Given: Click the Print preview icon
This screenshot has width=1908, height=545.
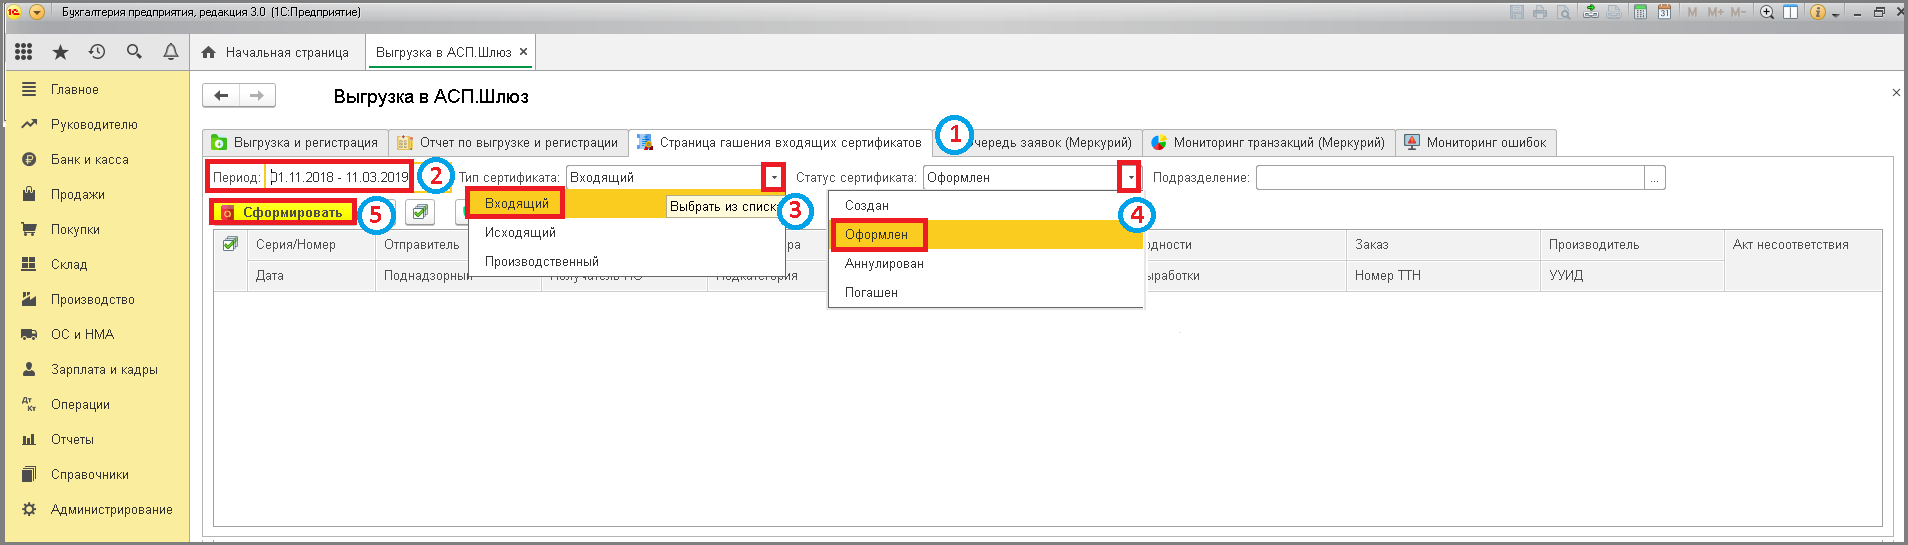Looking at the screenshot, I should click(x=1563, y=12).
